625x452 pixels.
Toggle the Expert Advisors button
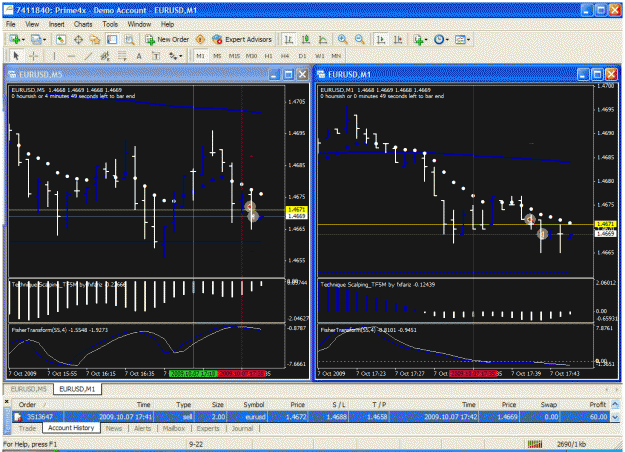pos(242,39)
